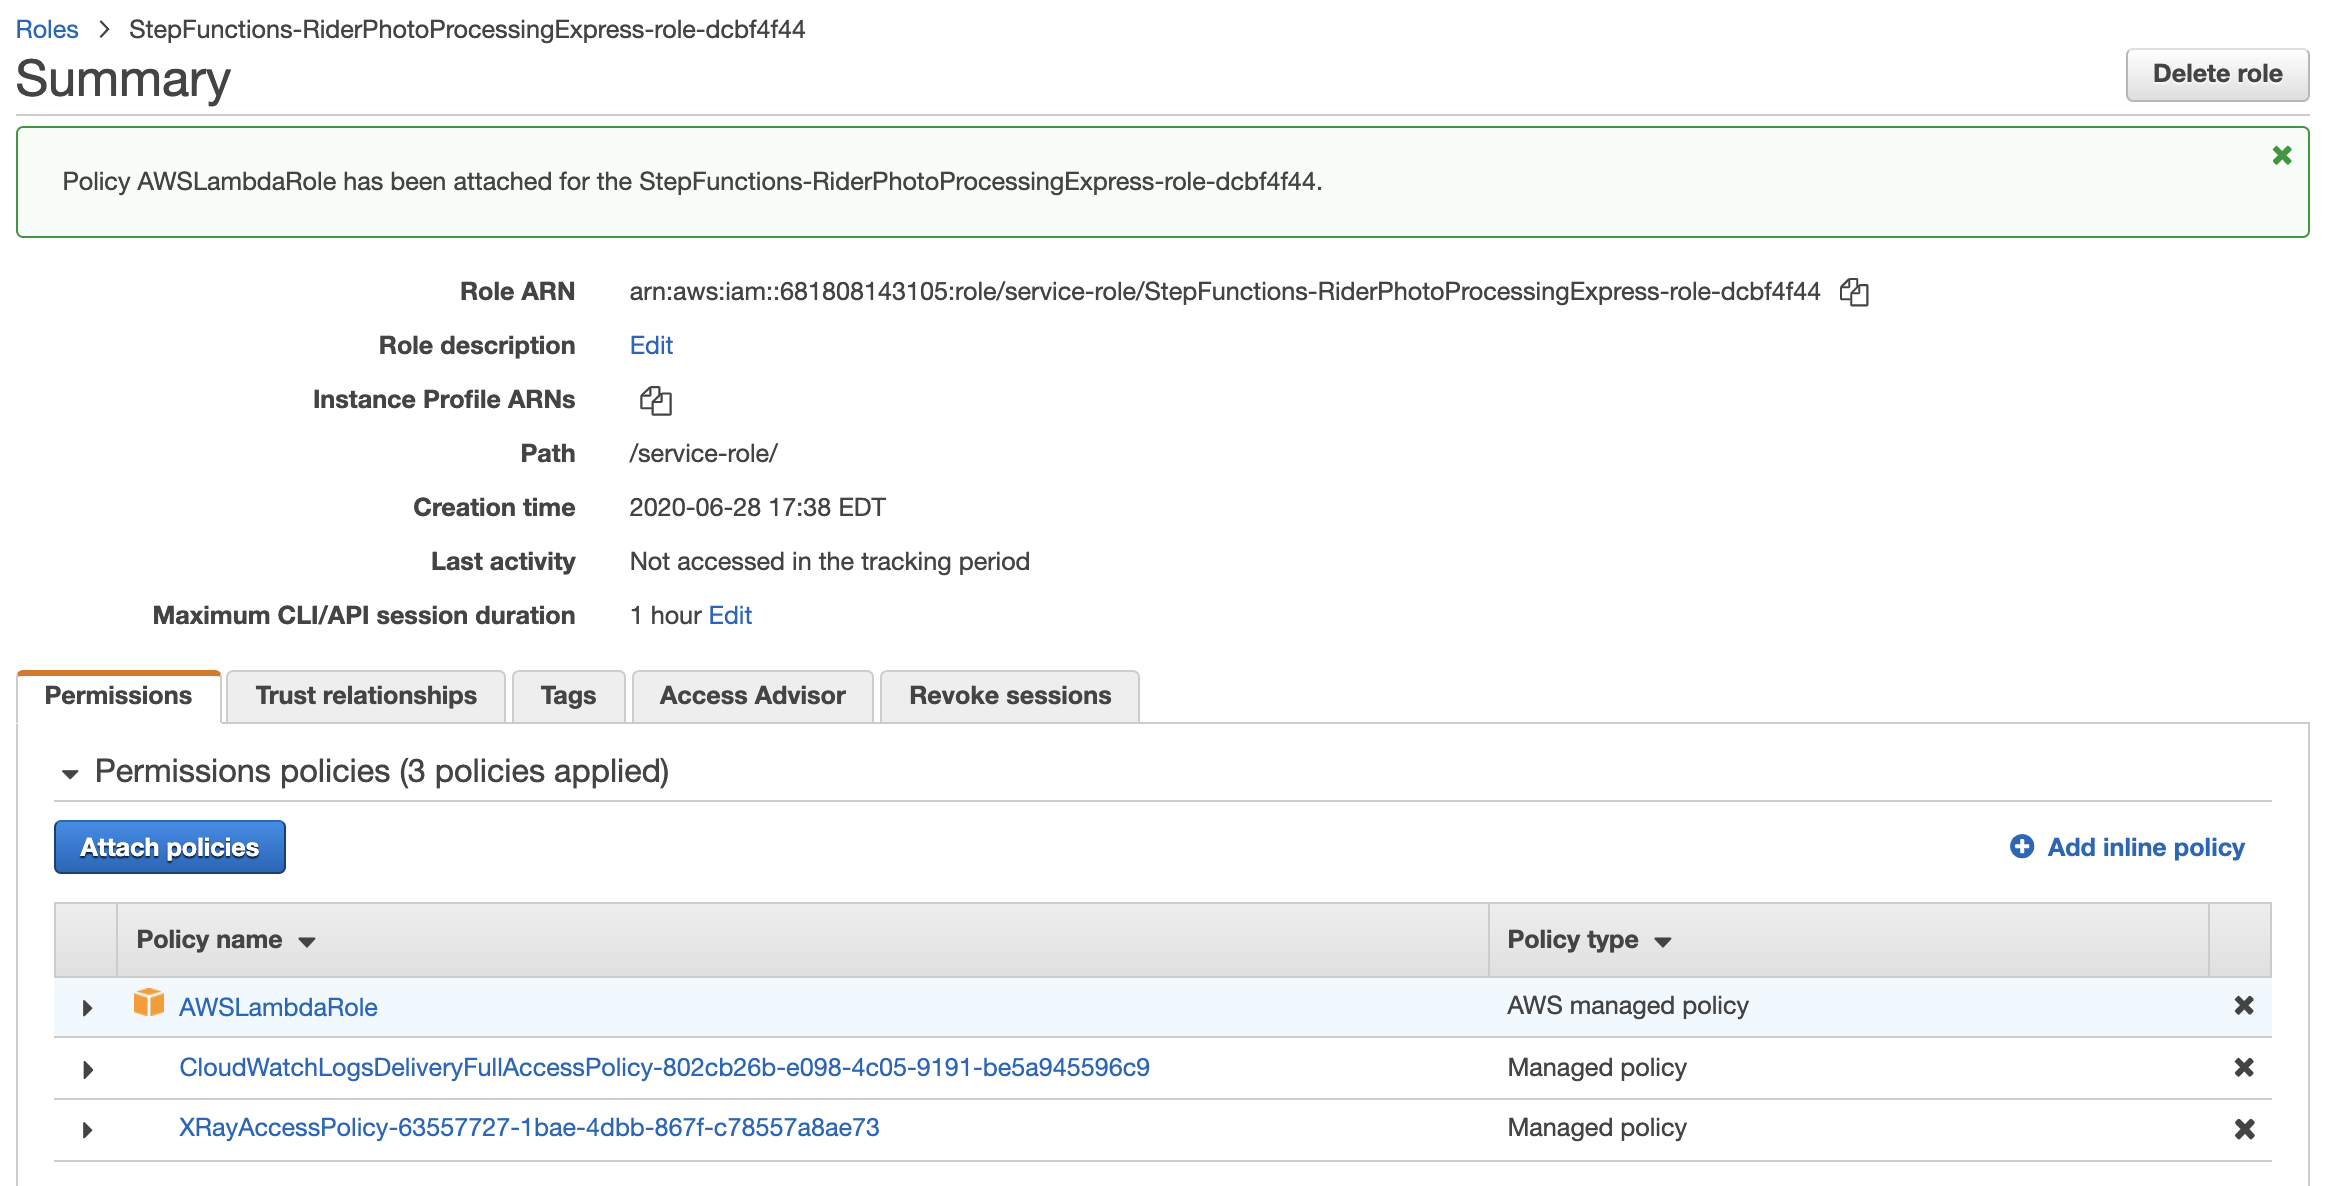Viewport: 2328px width, 1186px height.
Task: Detach the AWSLambdaRole policy with its X
Action: pyautogui.click(x=2244, y=1005)
